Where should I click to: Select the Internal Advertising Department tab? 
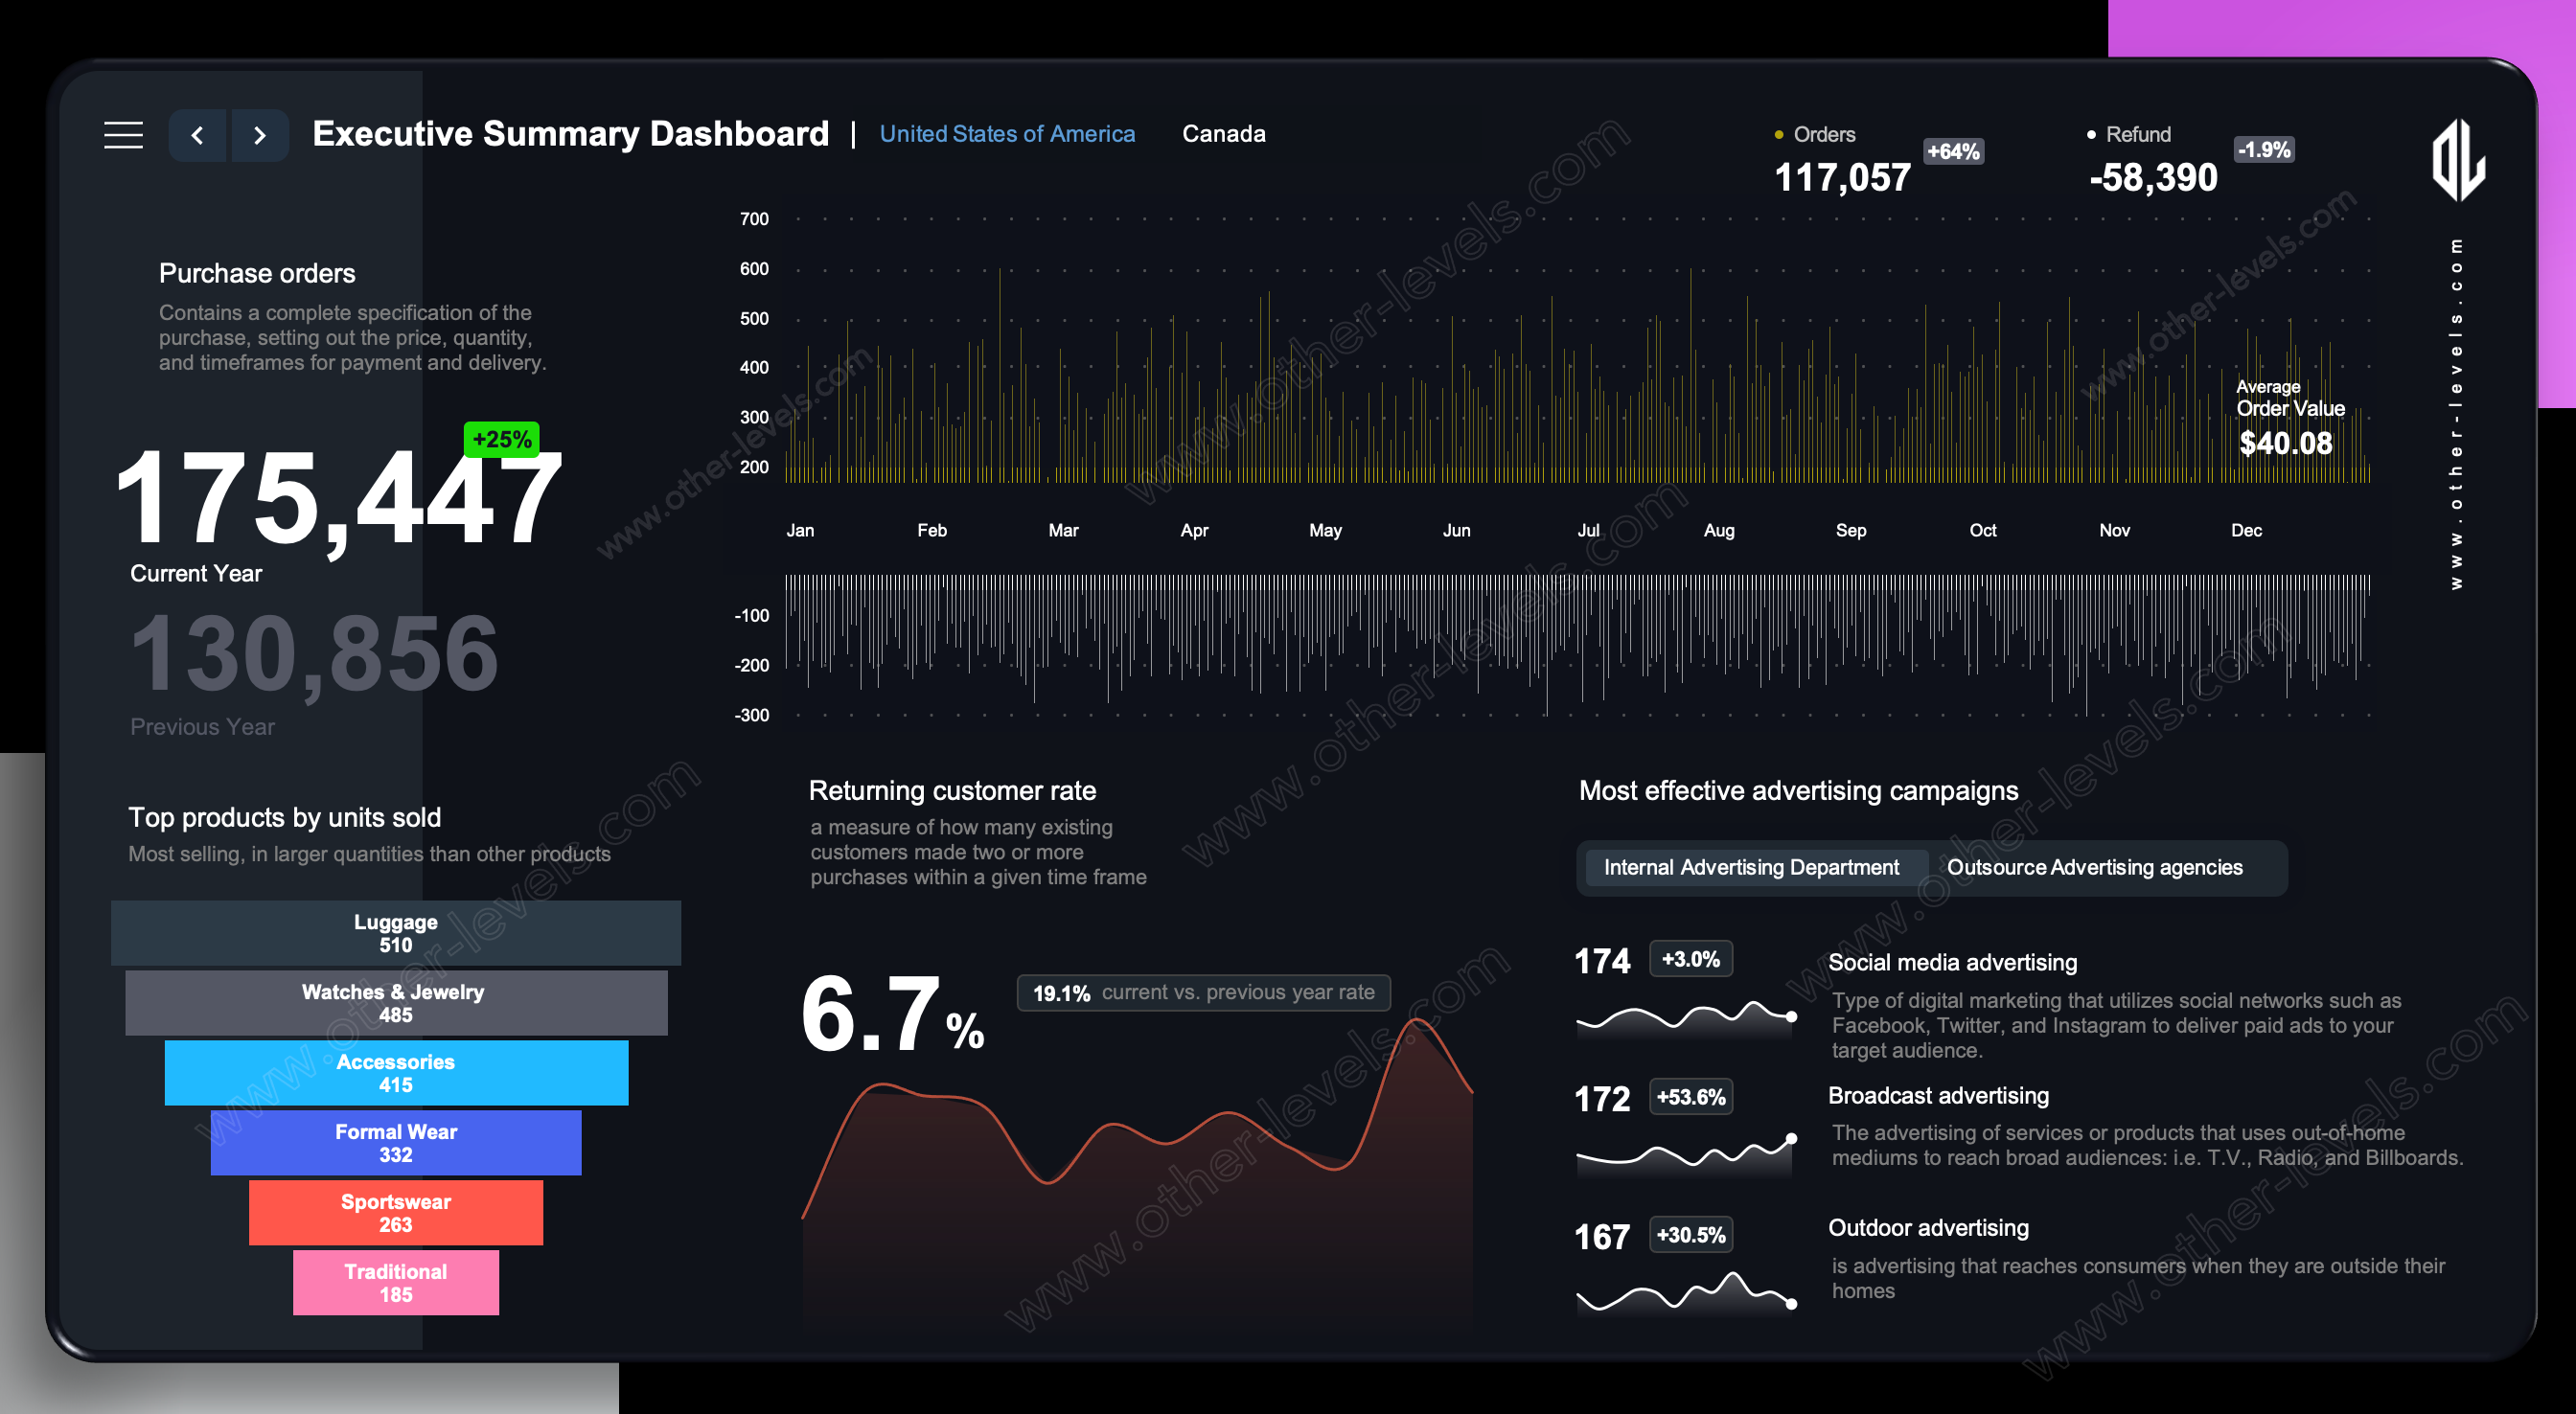1743,867
